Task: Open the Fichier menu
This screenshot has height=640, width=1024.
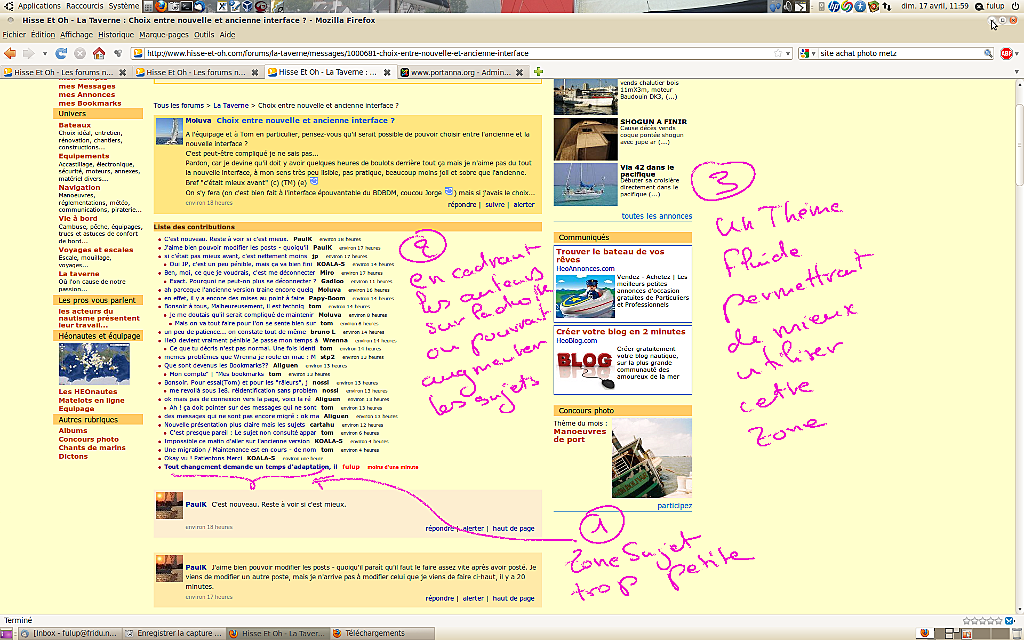Action: coord(14,35)
